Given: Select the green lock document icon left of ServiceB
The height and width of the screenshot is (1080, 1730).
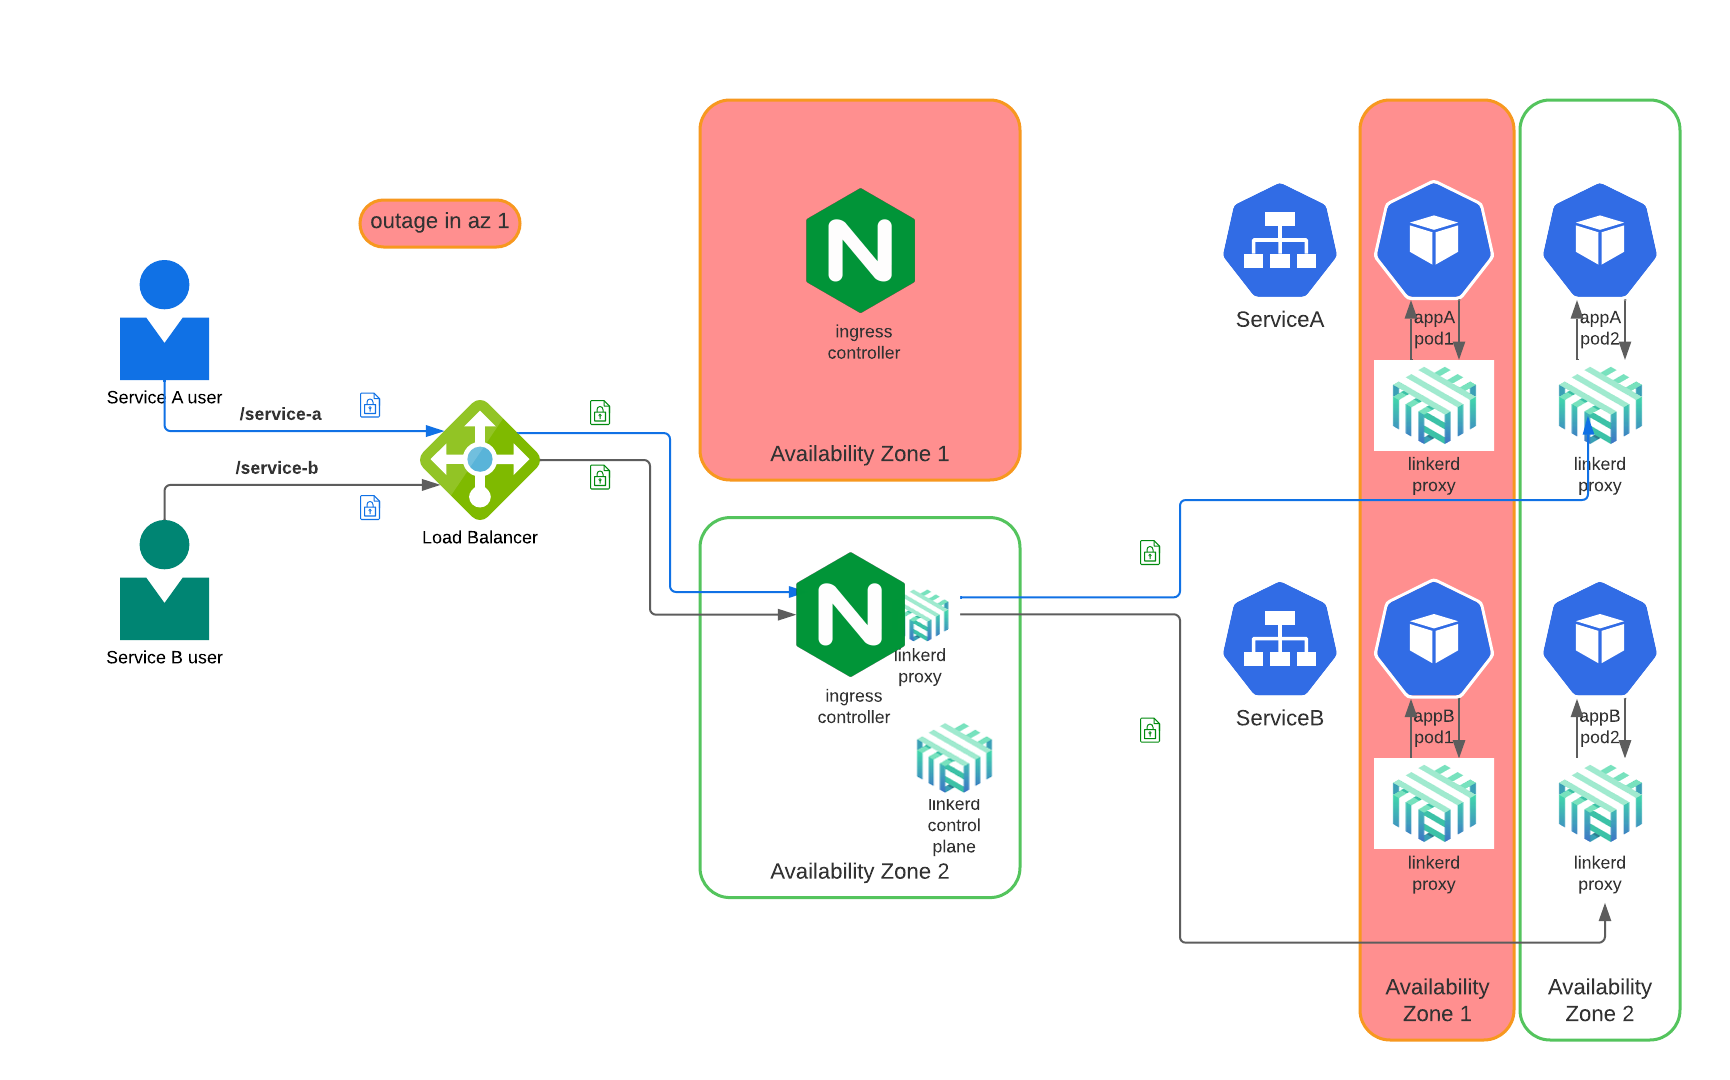Looking at the screenshot, I should [x=1150, y=731].
